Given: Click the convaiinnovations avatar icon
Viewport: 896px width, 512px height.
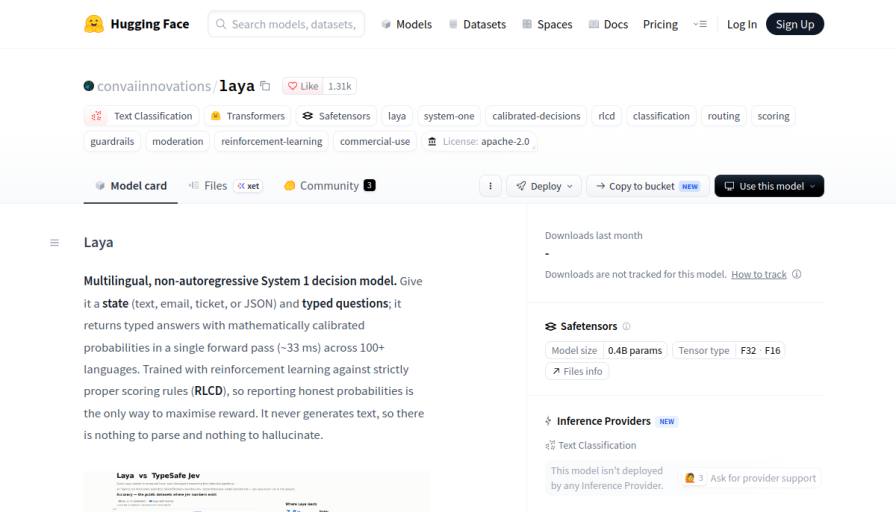Looking at the screenshot, I should (89, 86).
